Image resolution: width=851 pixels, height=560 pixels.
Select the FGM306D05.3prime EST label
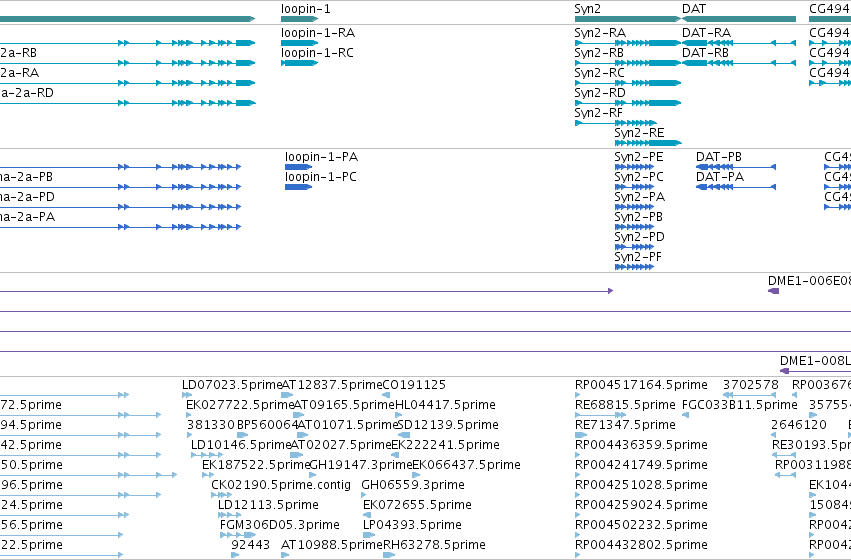pos(280,525)
